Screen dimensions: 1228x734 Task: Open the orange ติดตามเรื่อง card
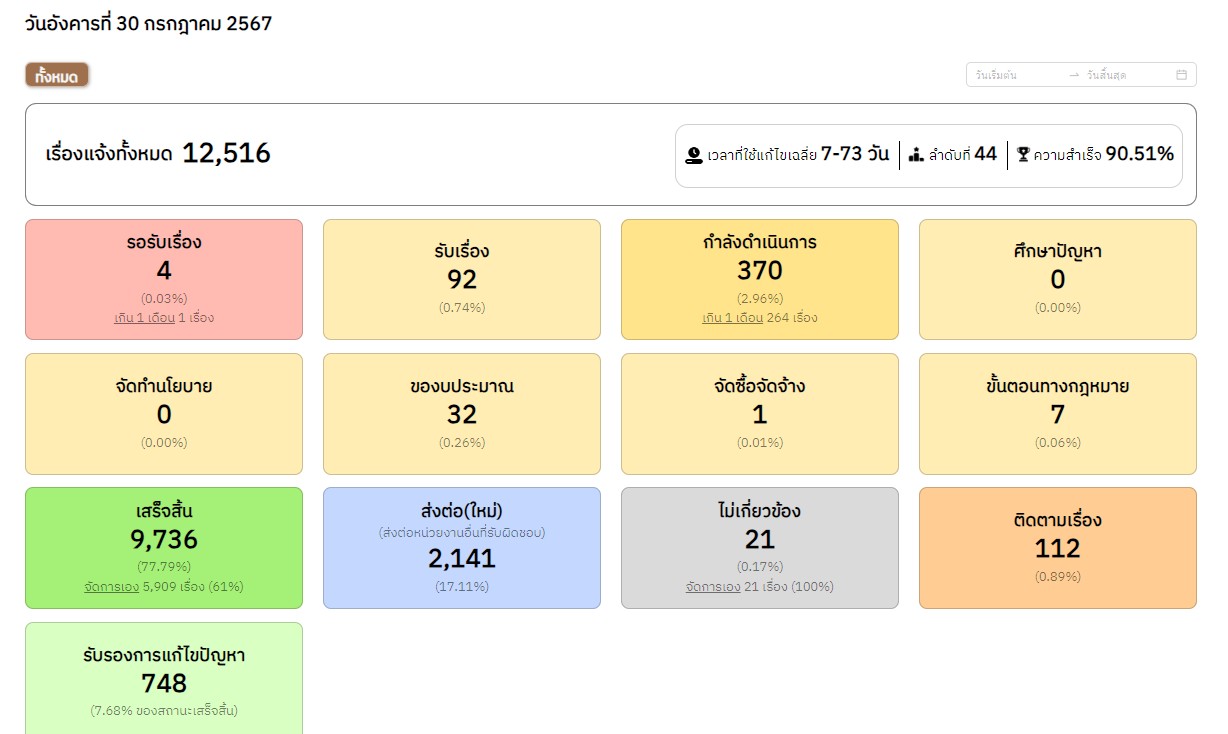click(x=1057, y=547)
